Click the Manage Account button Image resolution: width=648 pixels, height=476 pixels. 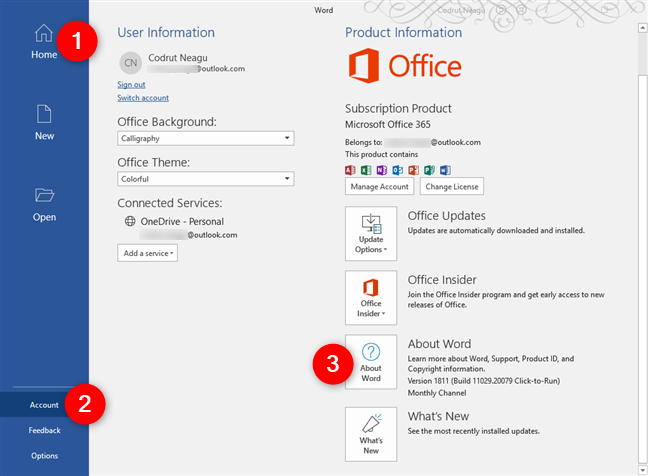click(x=379, y=186)
